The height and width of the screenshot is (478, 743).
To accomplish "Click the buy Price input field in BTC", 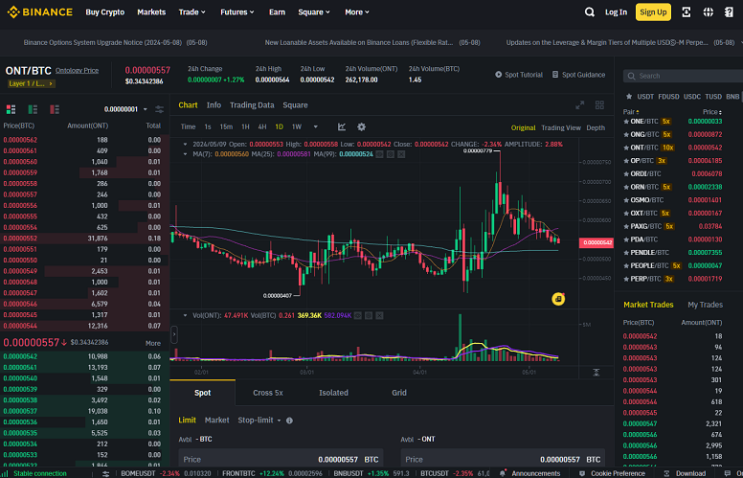I will click(281, 460).
